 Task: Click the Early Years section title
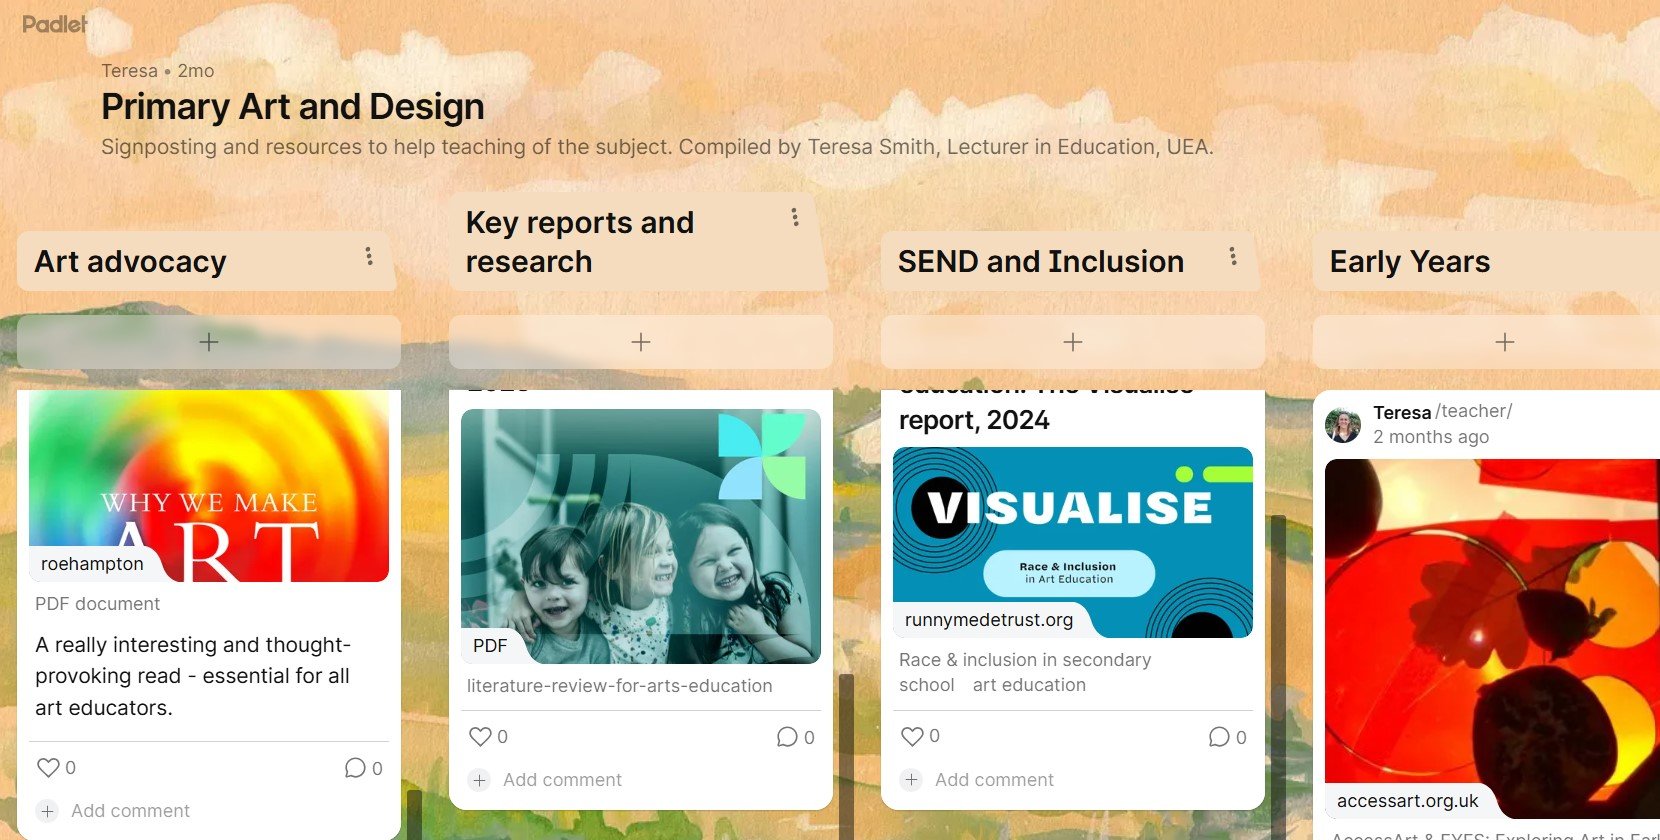click(1410, 262)
